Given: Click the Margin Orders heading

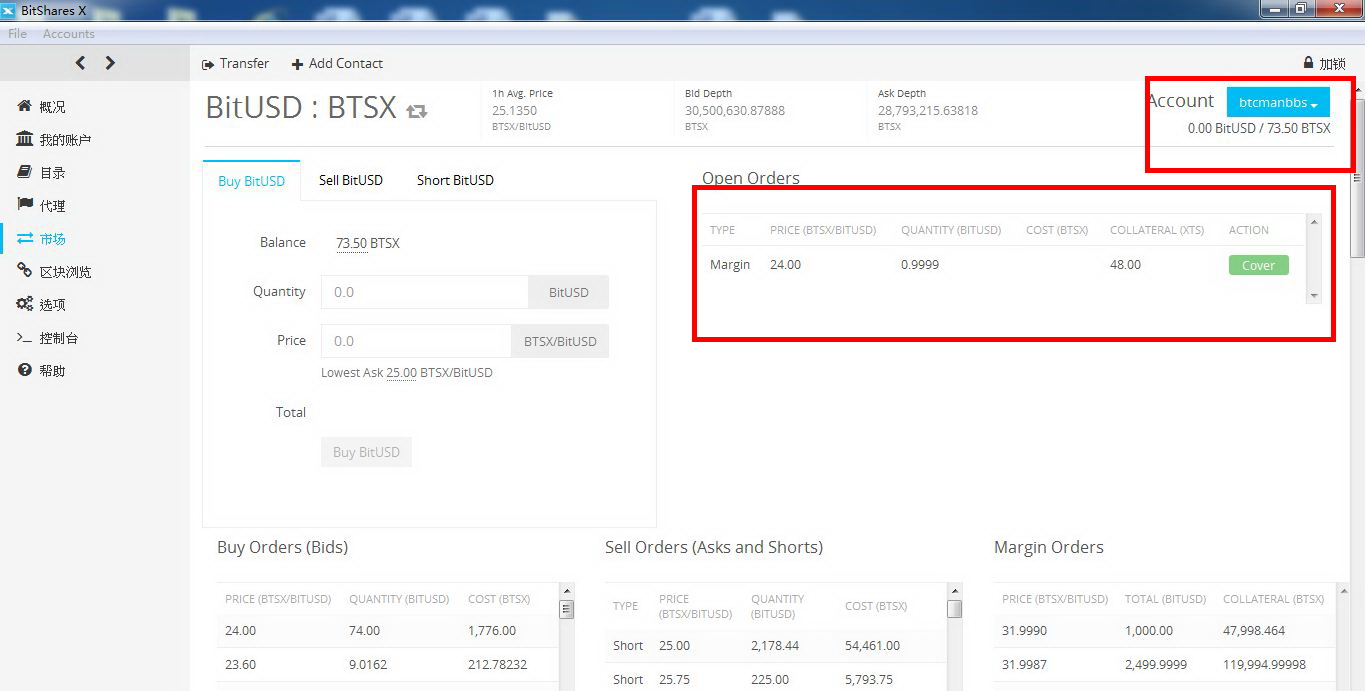Looking at the screenshot, I should pos(1049,547).
